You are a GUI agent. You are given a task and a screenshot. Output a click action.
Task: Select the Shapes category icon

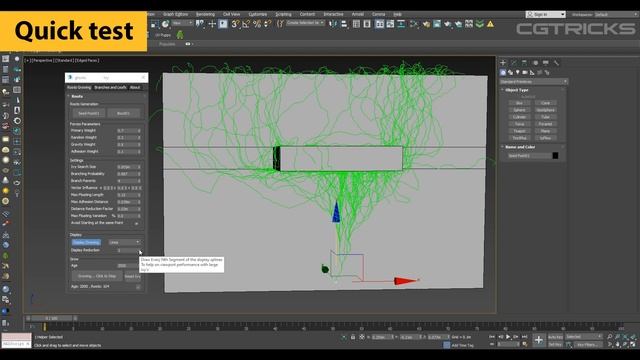[510, 72]
